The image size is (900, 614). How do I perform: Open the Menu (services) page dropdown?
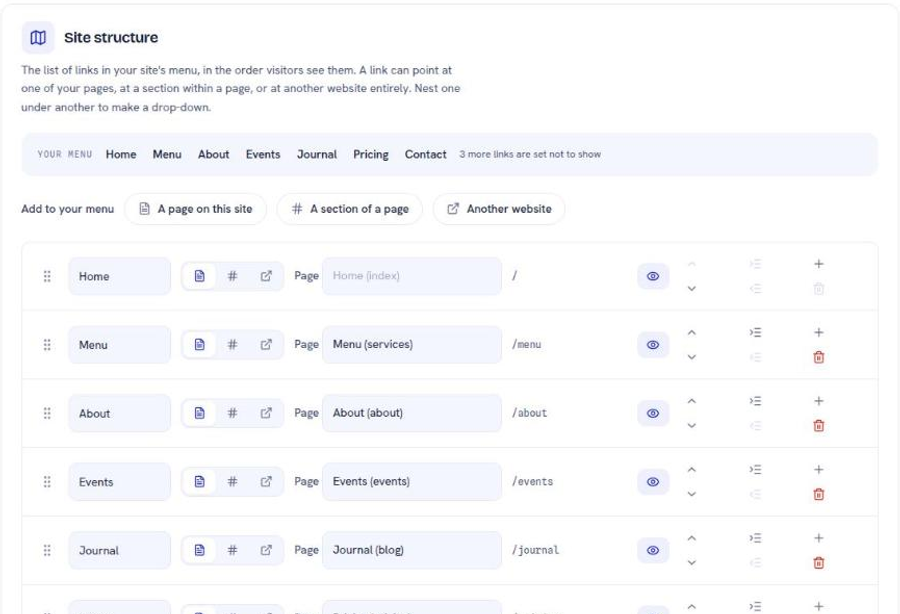click(412, 344)
